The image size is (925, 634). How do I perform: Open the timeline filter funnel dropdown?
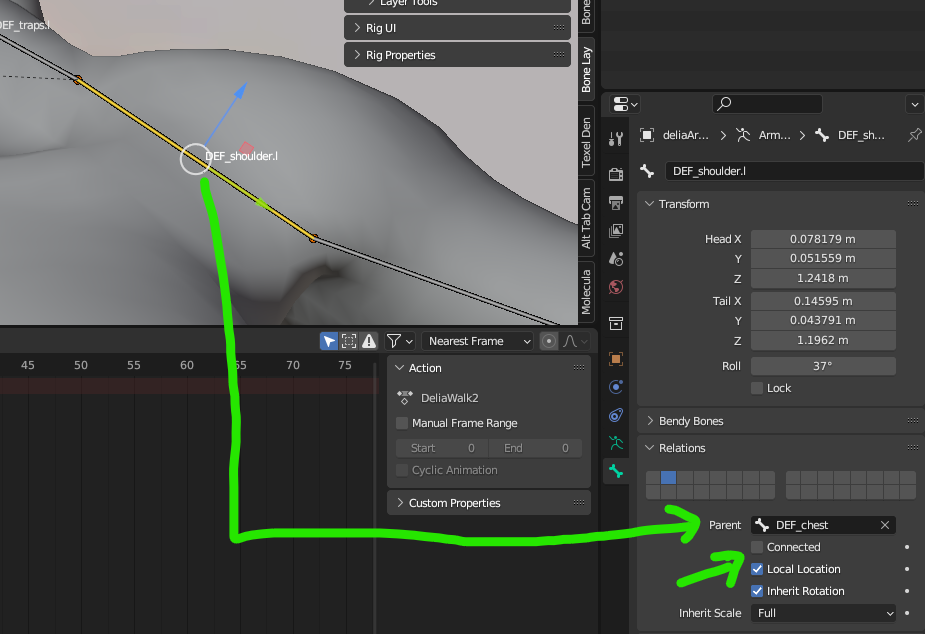[399, 341]
